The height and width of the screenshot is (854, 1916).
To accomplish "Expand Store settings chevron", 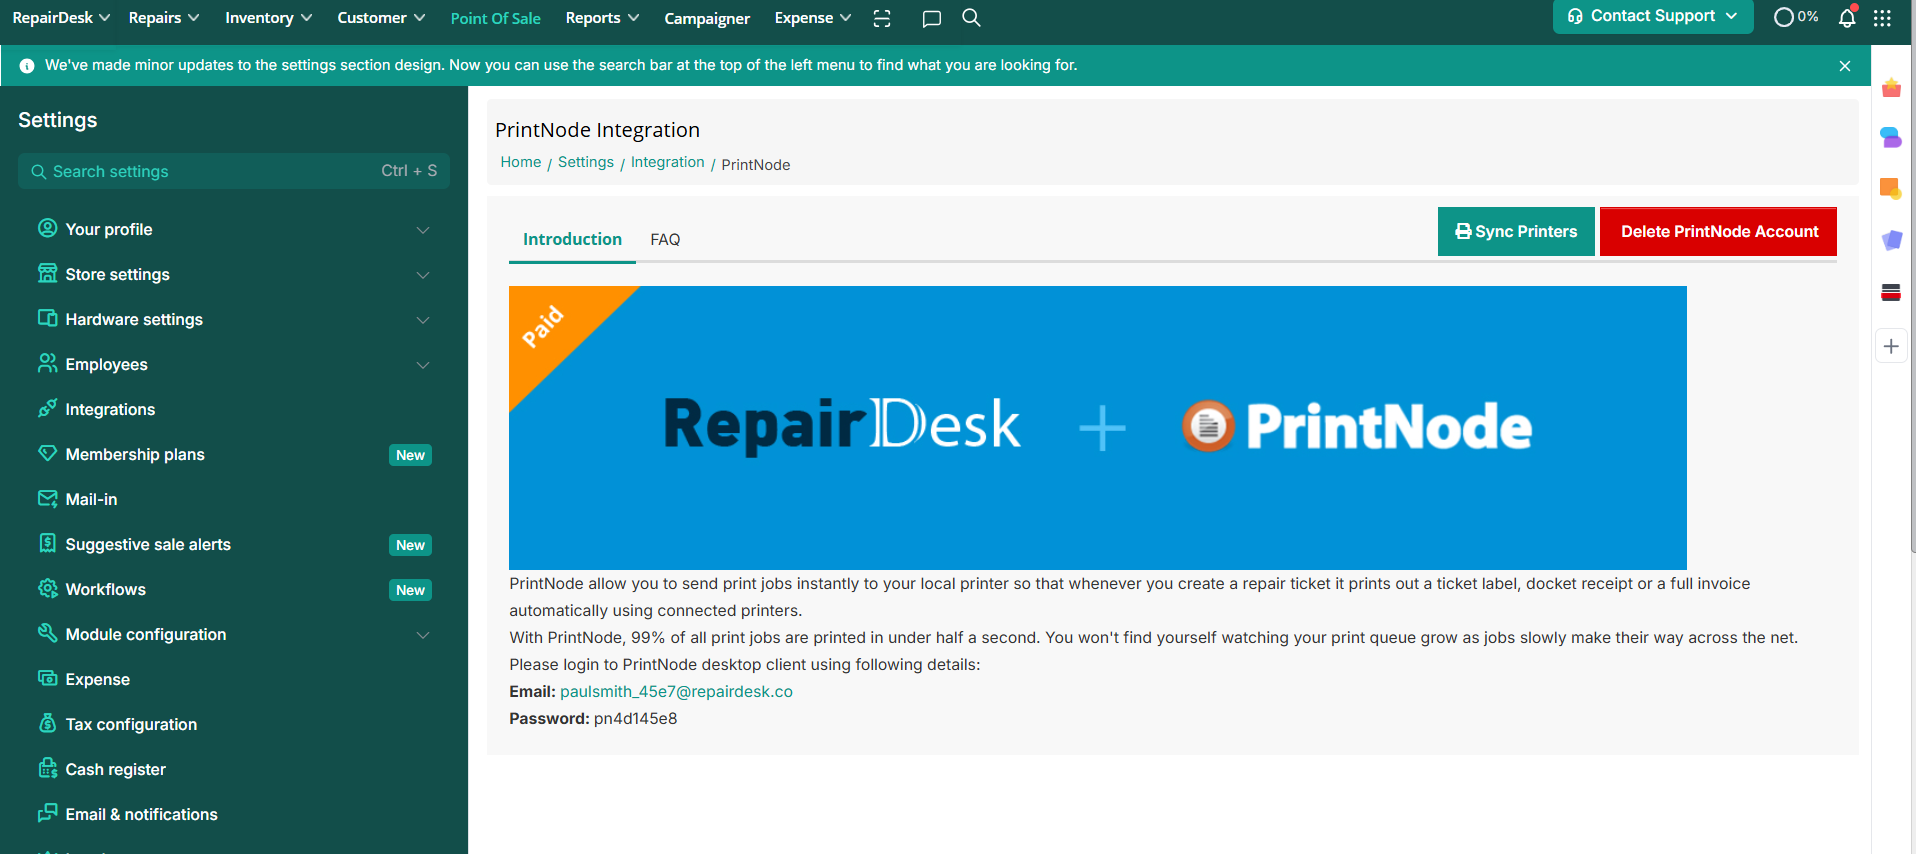I will pyautogui.click(x=423, y=275).
